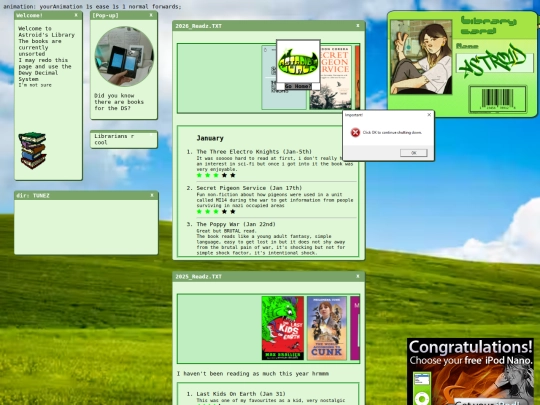Click the 'Welcome to Astroid's Library' text
Image resolution: width=540 pixels, height=405 pixels.
click(46, 32)
